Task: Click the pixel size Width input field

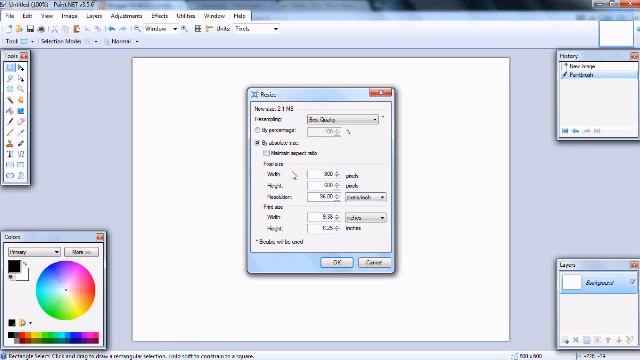Action: pyautogui.click(x=324, y=174)
